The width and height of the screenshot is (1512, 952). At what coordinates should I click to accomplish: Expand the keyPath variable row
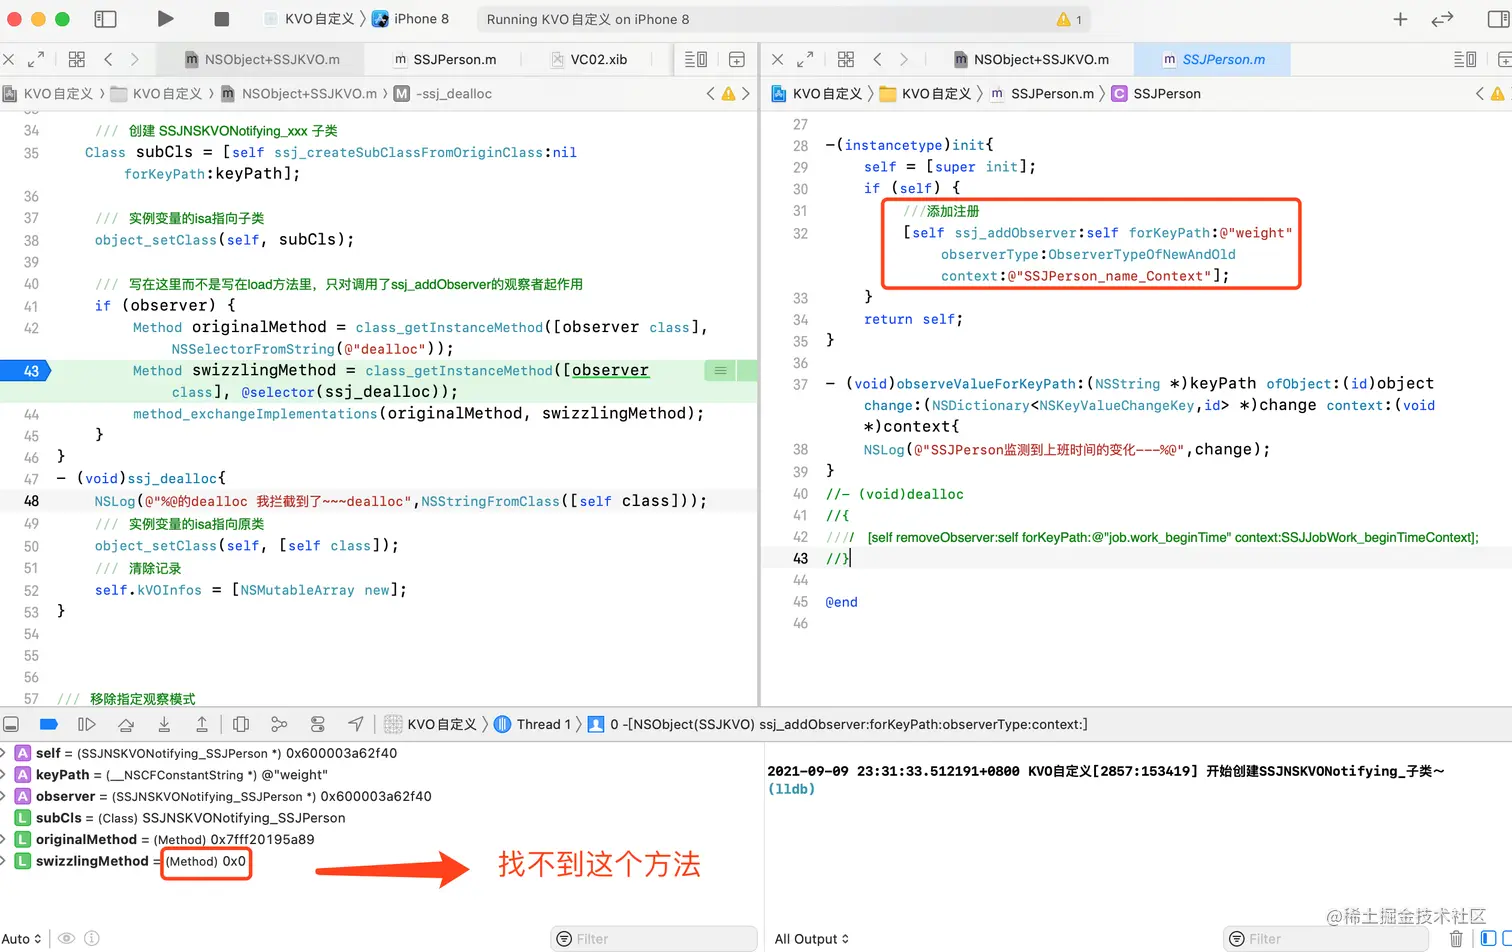pos(3,775)
